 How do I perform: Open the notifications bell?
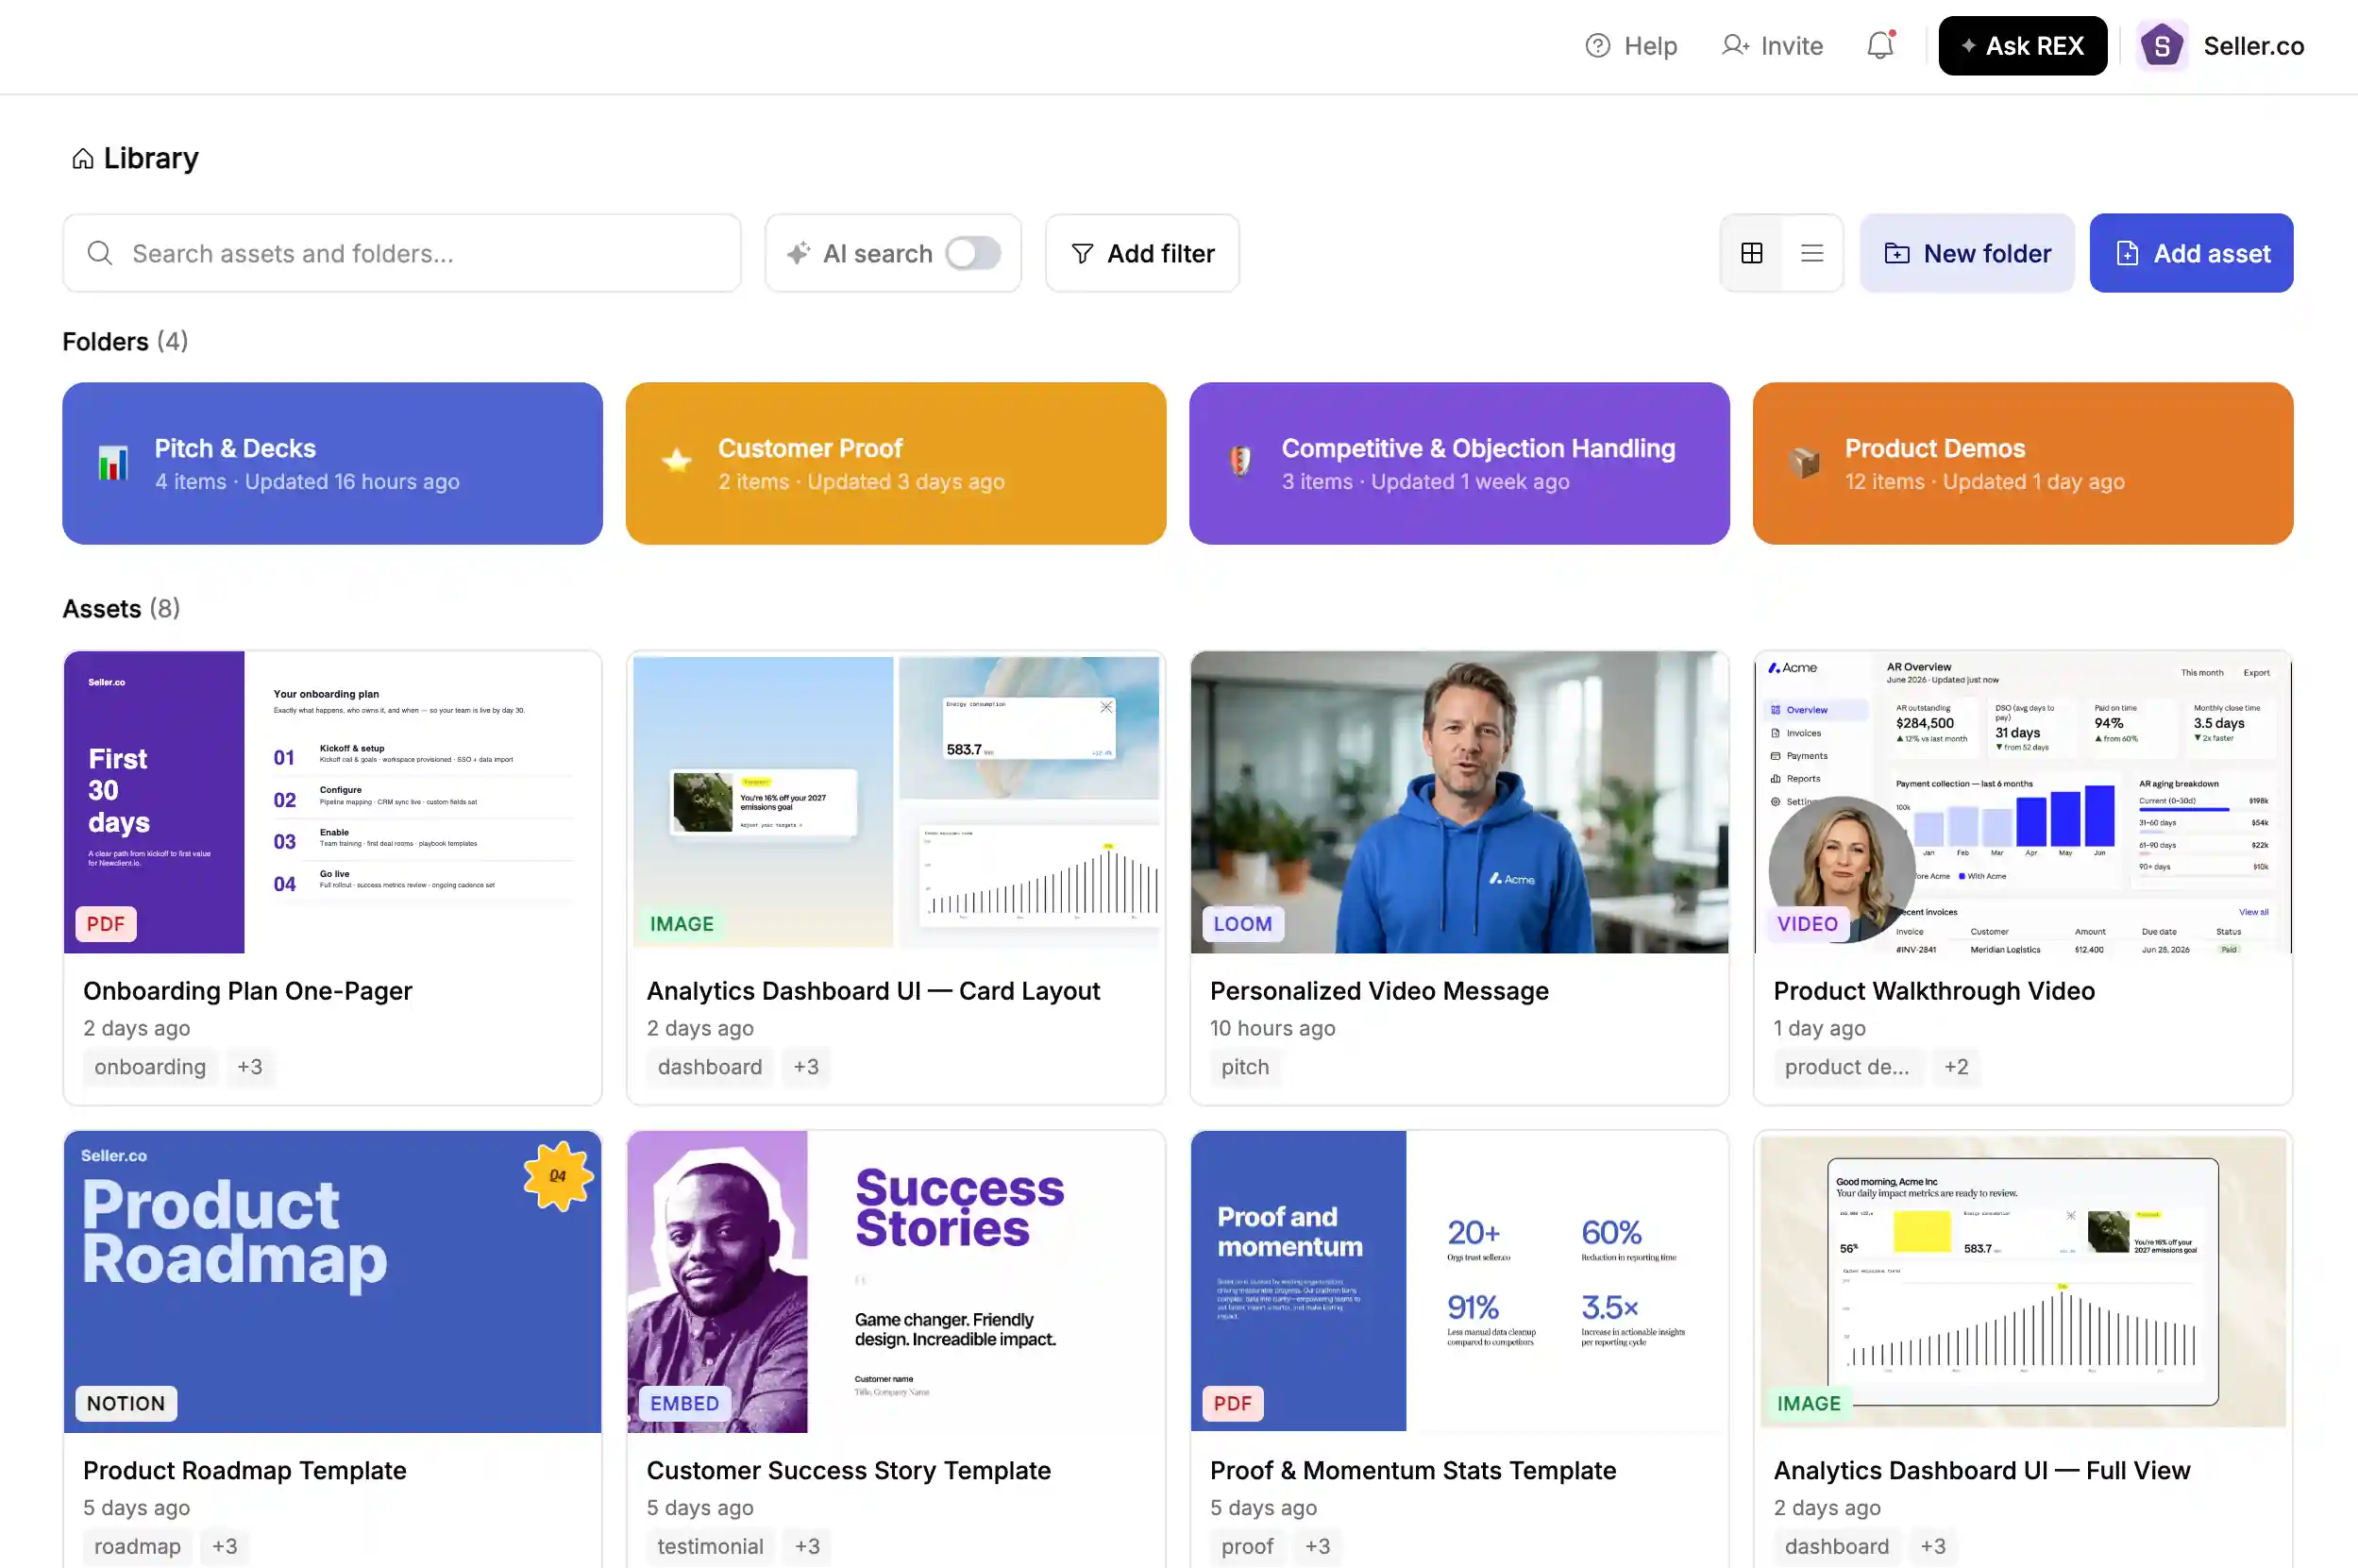1880,46
